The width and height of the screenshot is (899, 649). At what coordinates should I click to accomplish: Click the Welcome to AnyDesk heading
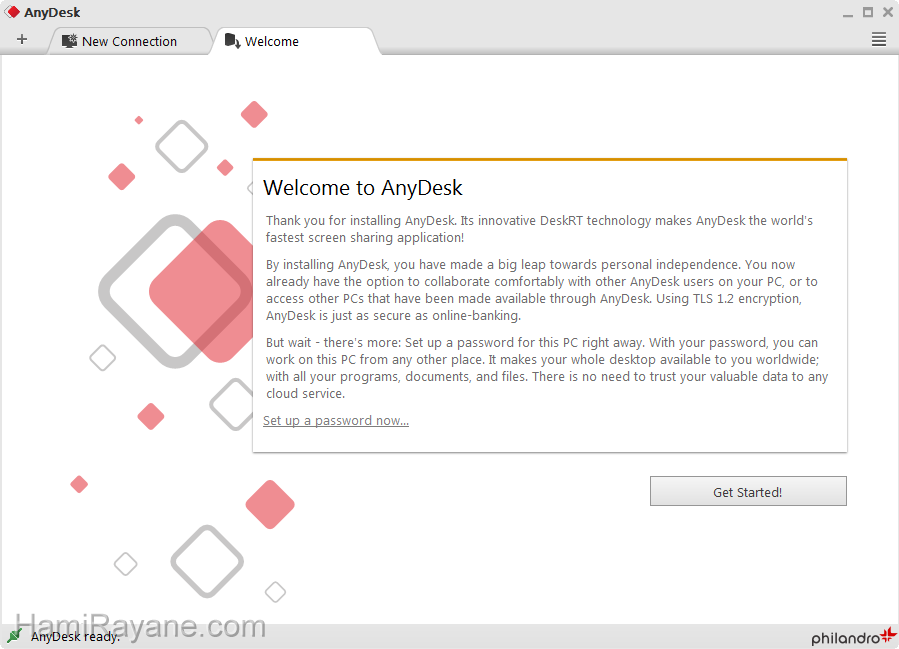[362, 188]
